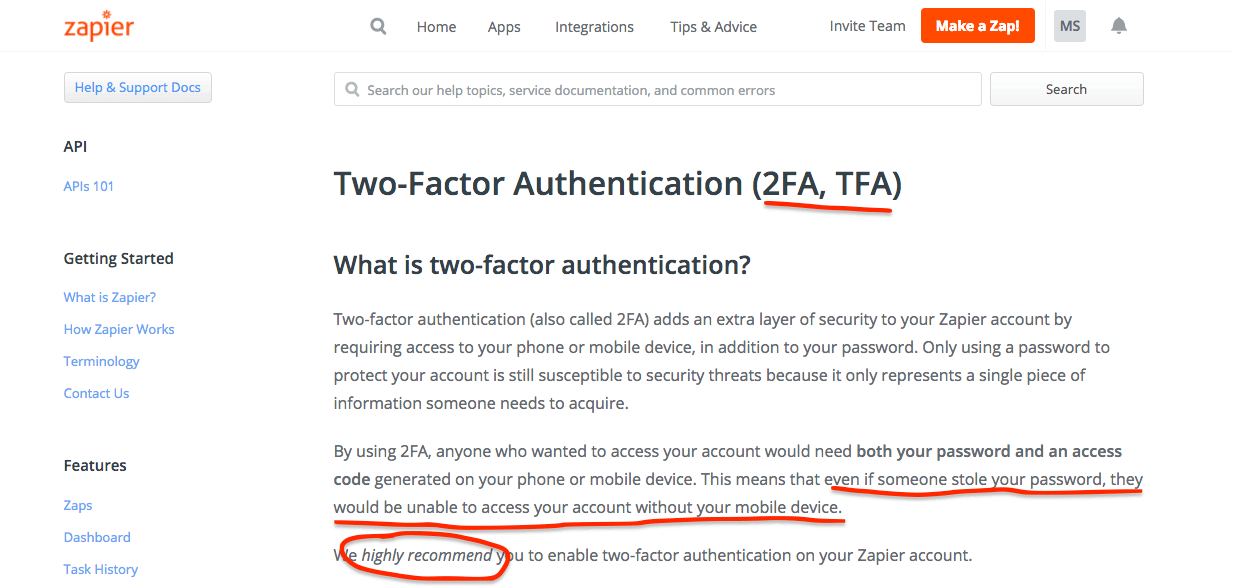Open the MS user avatar menu
The height and width of the screenshot is (587, 1233).
(x=1070, y=26)
